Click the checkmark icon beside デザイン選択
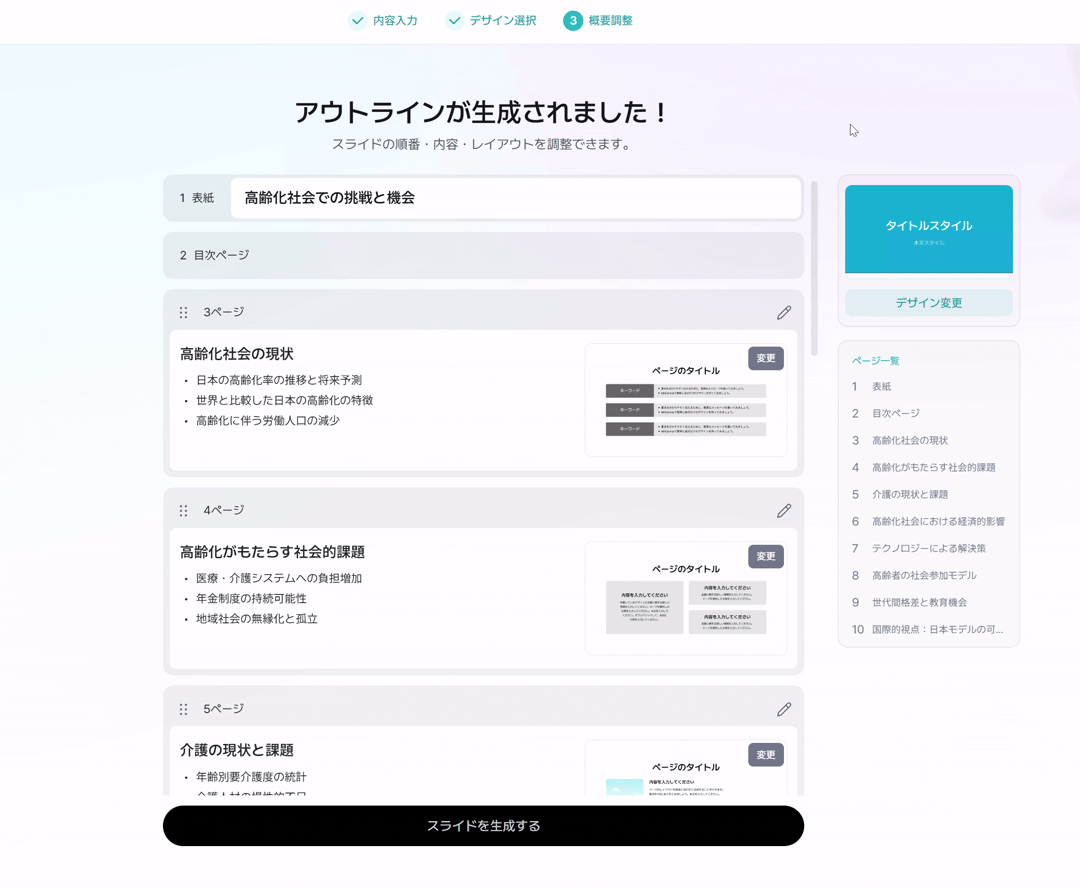1080x889 pixels. (x=455, y=20)
